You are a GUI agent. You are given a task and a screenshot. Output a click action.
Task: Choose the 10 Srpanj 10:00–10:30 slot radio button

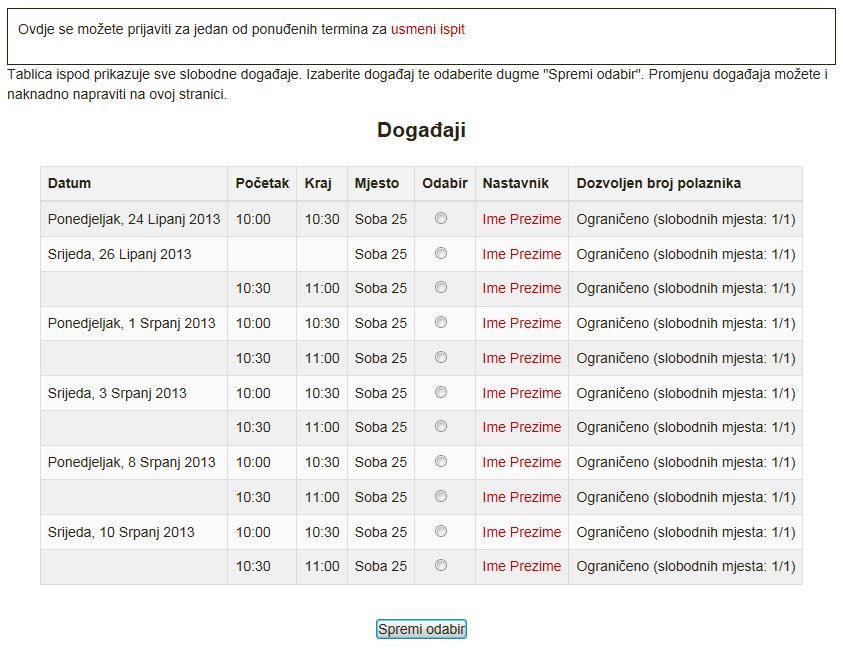point(441,531)
